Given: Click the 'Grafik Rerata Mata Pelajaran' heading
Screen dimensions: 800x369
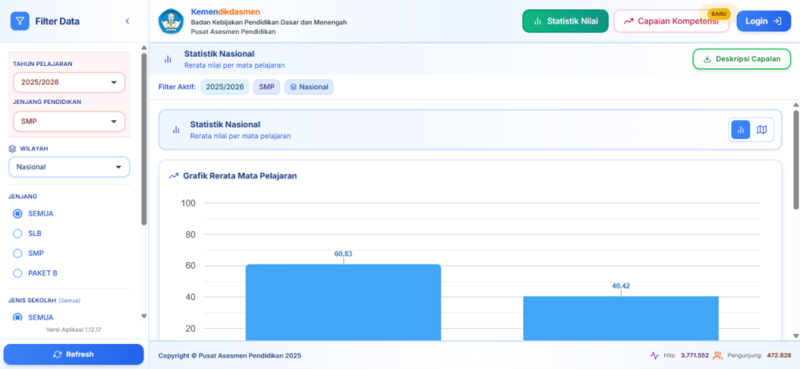Looking at the screenshot, I should click(240, 176).
